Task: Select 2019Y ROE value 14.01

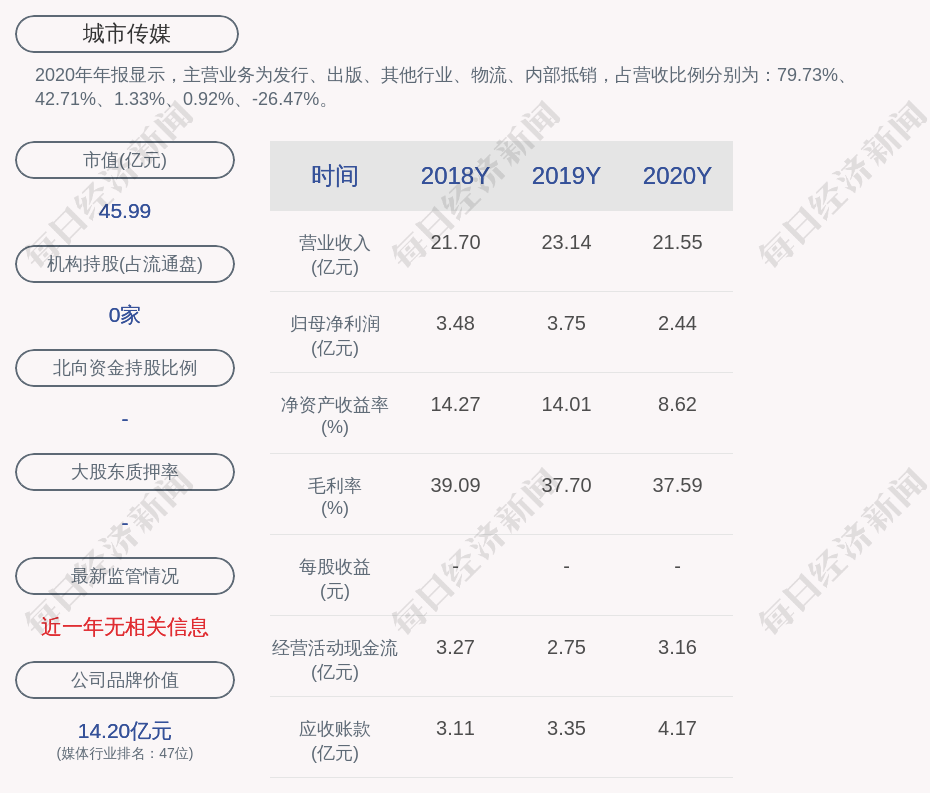Action: [566, 405]
